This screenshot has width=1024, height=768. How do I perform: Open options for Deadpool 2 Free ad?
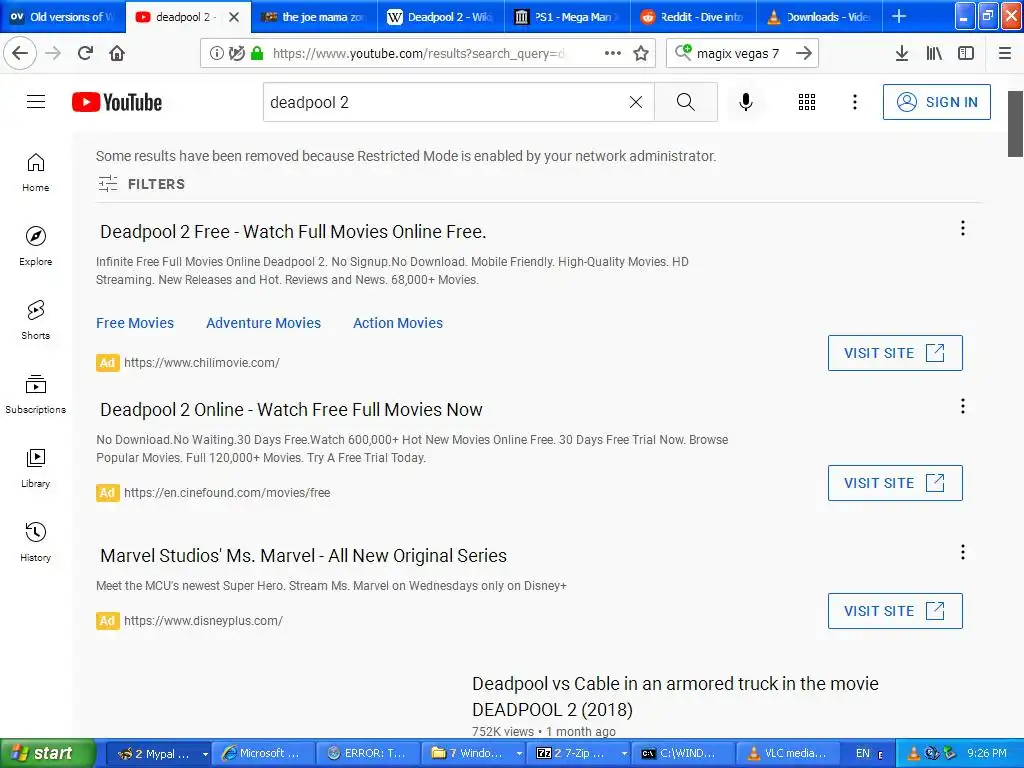[963, 228]
